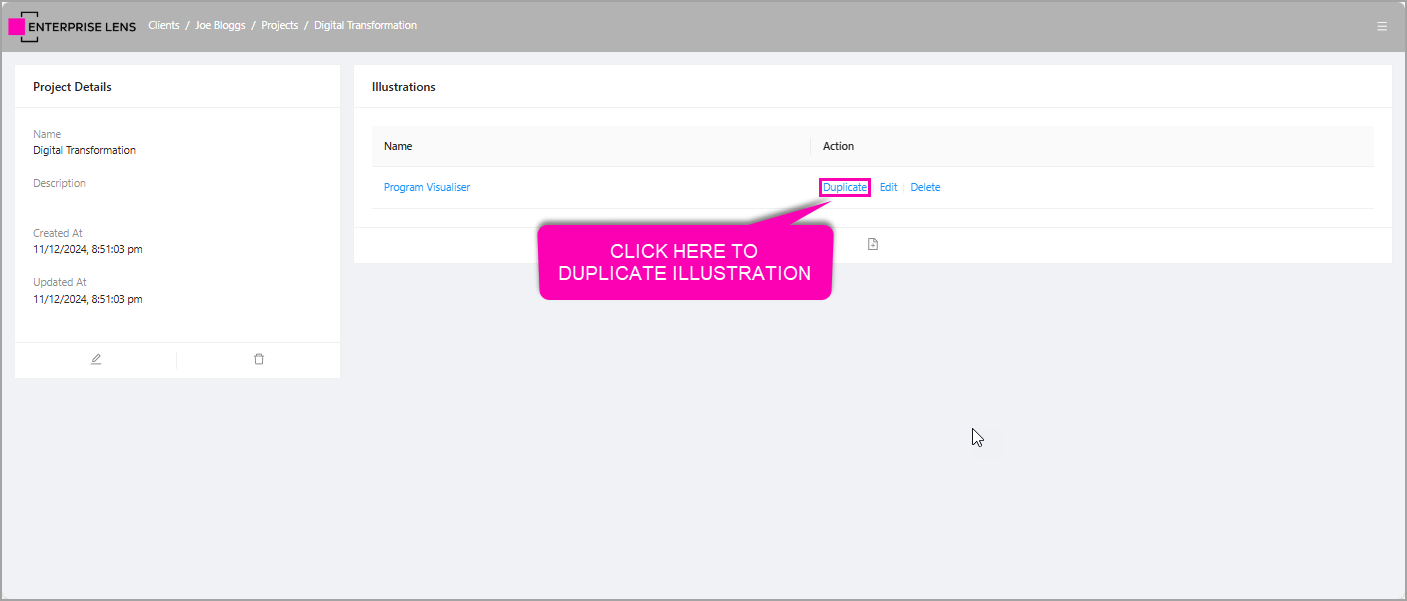Click the add illustration file icon
Viewport: 1407px width, 601px height.
click(873, 244)
